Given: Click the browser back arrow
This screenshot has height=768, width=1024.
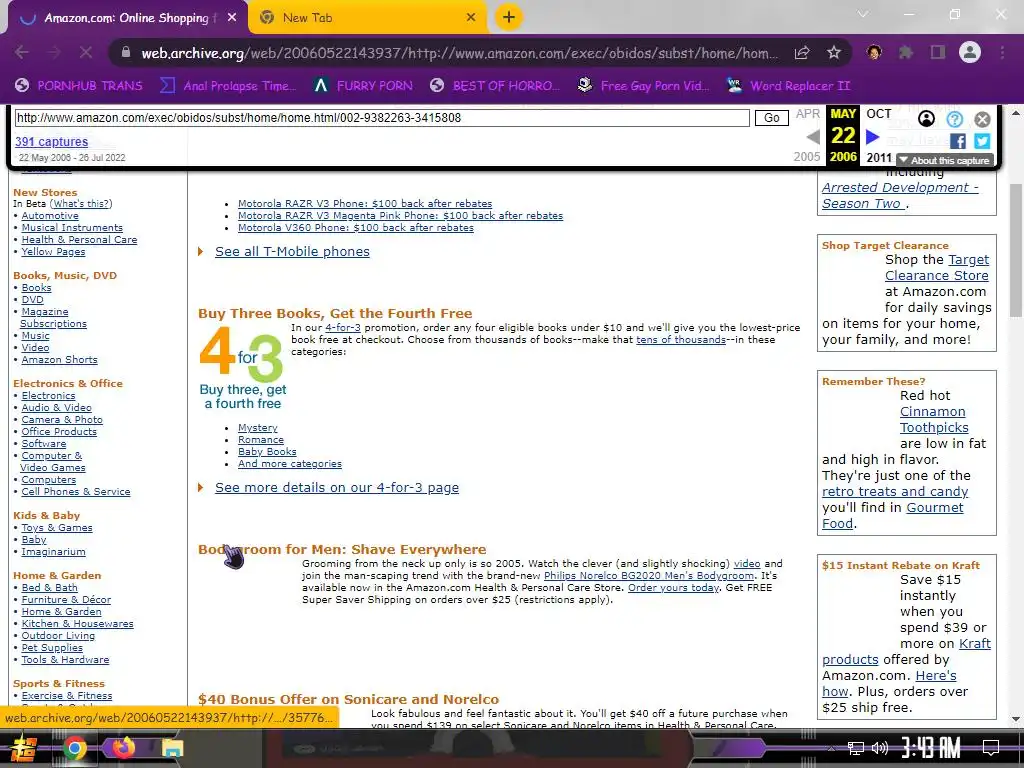Looking at the screenshot, I should [22, 52].
